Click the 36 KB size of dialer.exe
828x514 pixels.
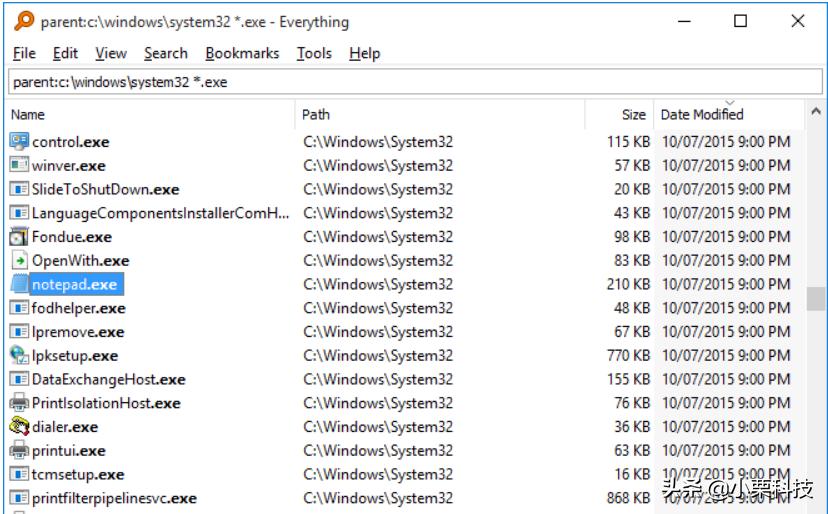[632, 427]
